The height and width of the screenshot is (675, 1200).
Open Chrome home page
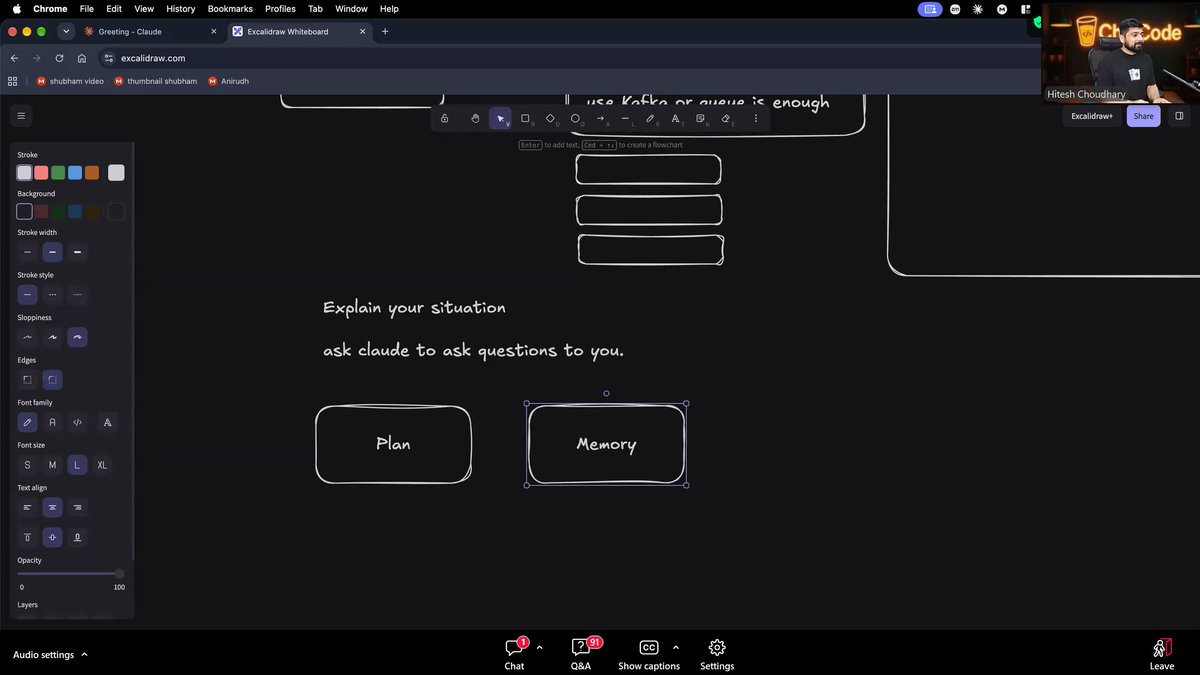pyautogui.click(x=82, y=58)
